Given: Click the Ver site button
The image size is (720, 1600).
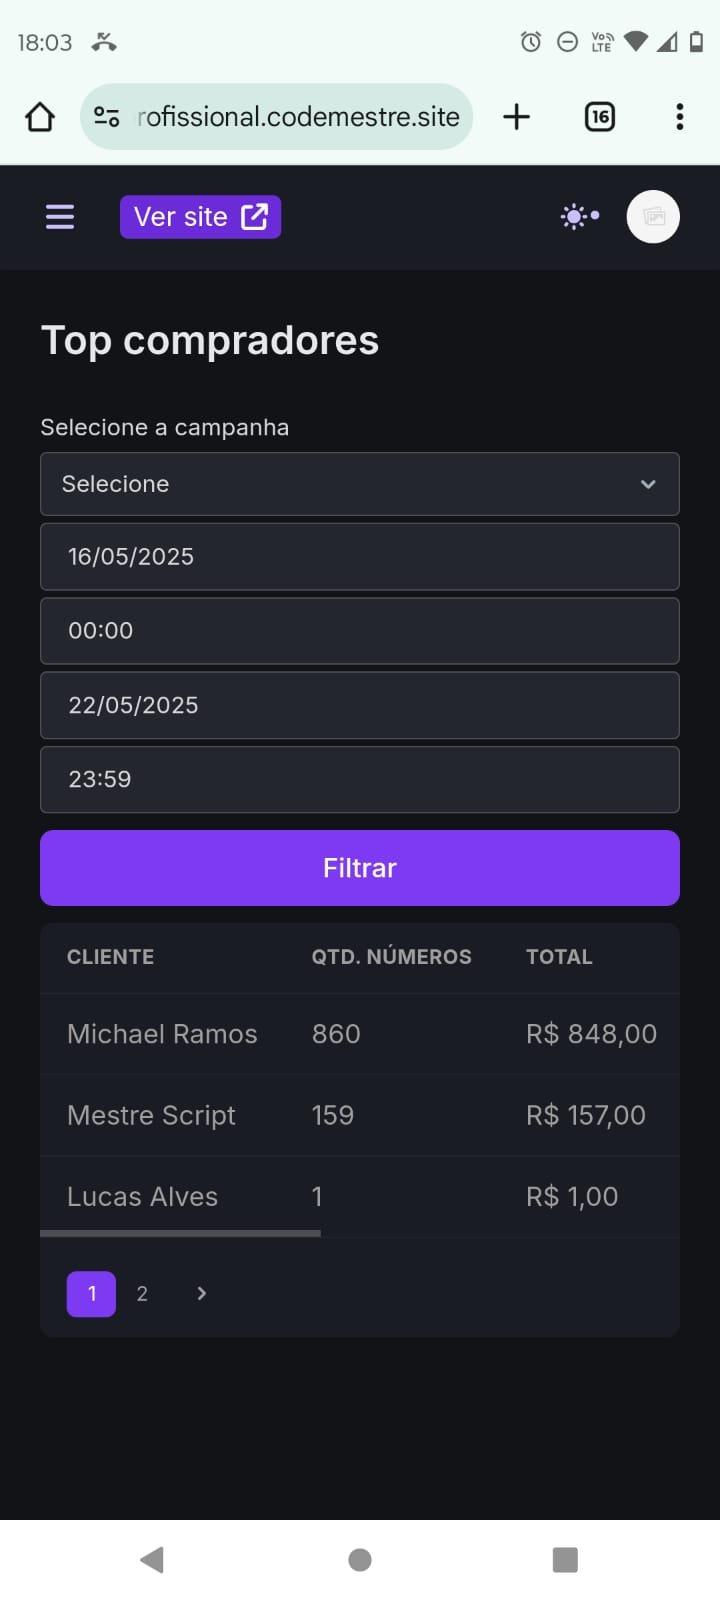Looking at the screenshot, I should point(200,217).
